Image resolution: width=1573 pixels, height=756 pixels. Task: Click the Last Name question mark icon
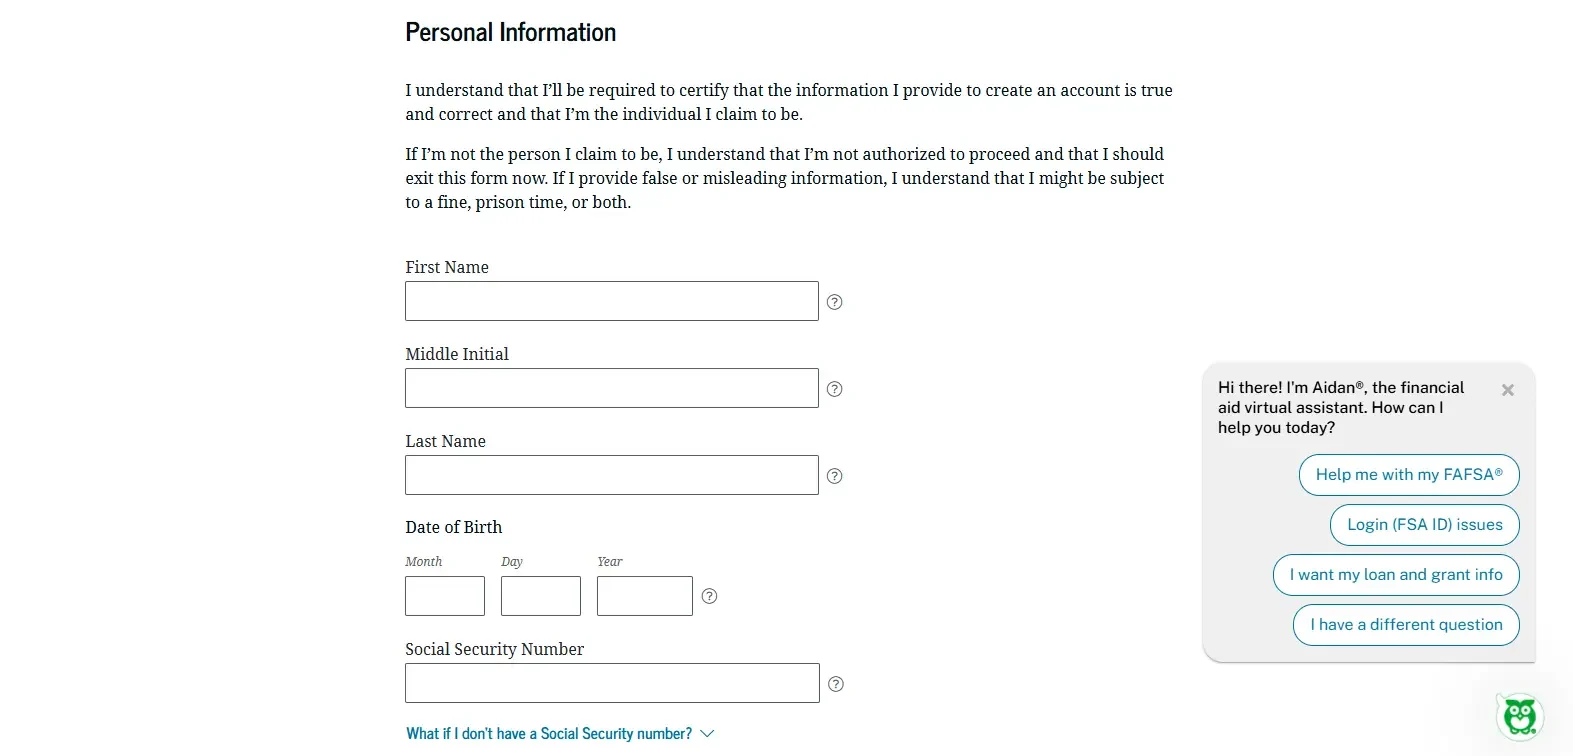tap(835, 476)
